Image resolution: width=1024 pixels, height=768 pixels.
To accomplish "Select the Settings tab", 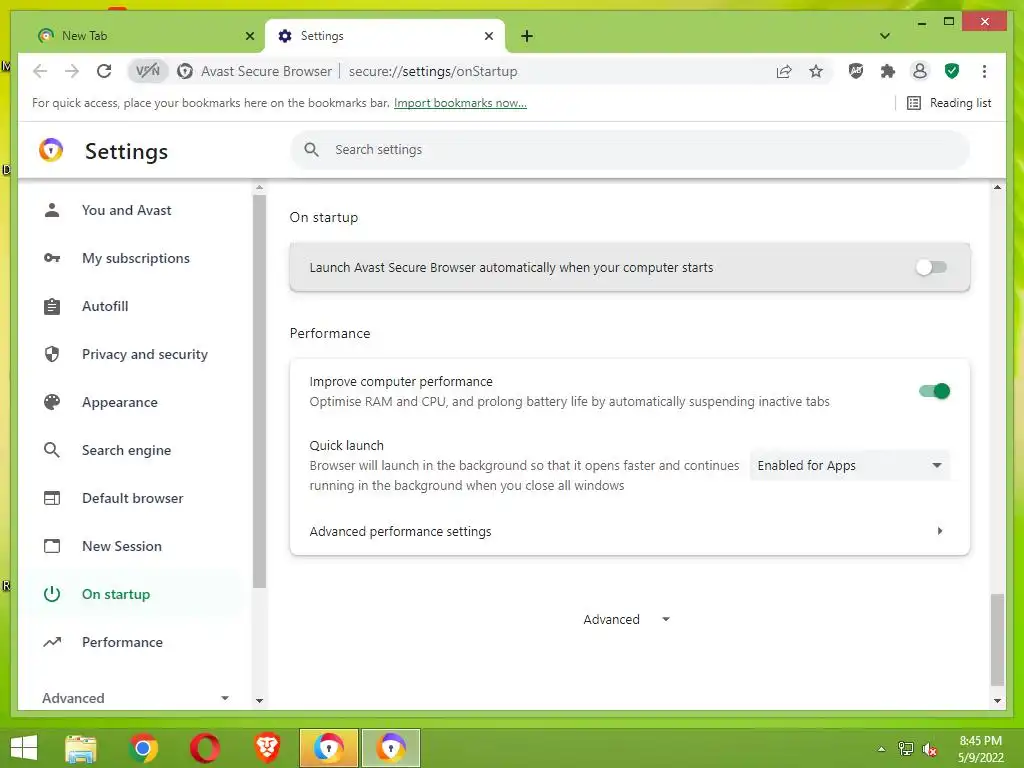I will pos(385,36).
